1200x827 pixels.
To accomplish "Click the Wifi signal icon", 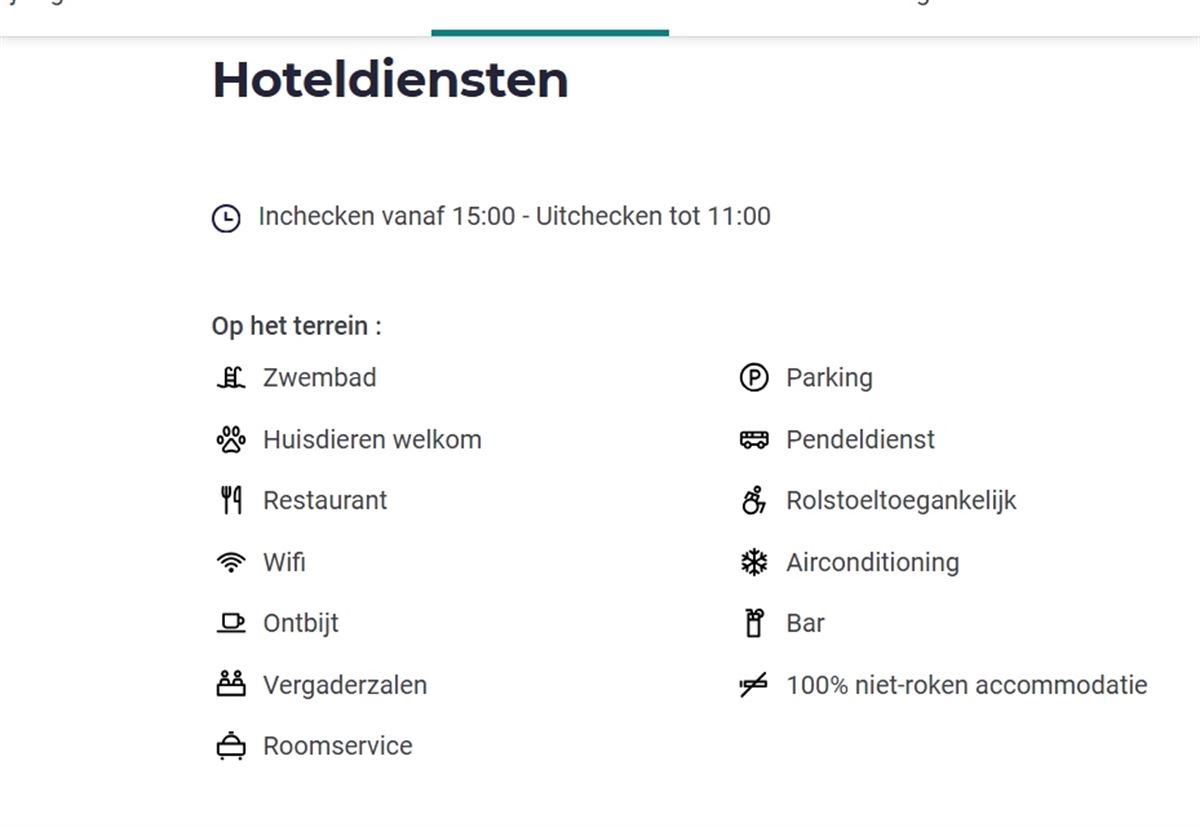I will [231, 562].
